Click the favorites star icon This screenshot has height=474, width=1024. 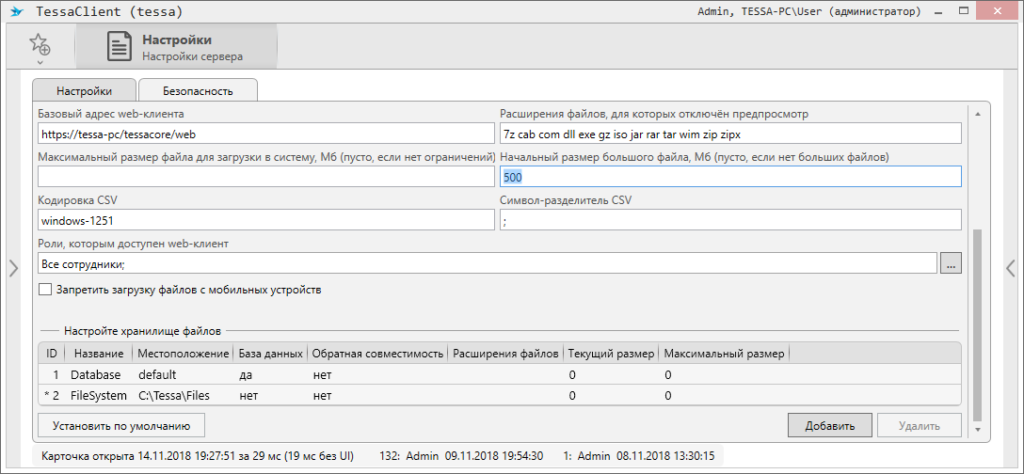39,43
